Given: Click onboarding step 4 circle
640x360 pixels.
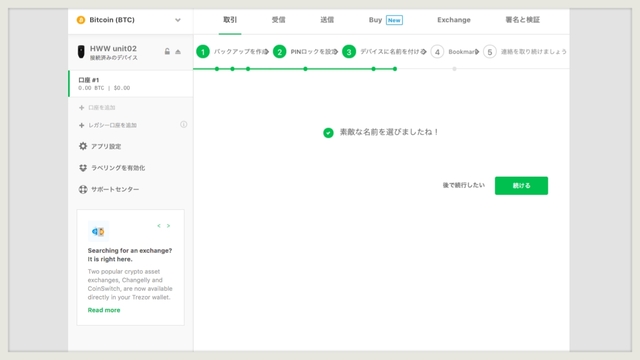Looking at the screenshot, I should (437, 52).
